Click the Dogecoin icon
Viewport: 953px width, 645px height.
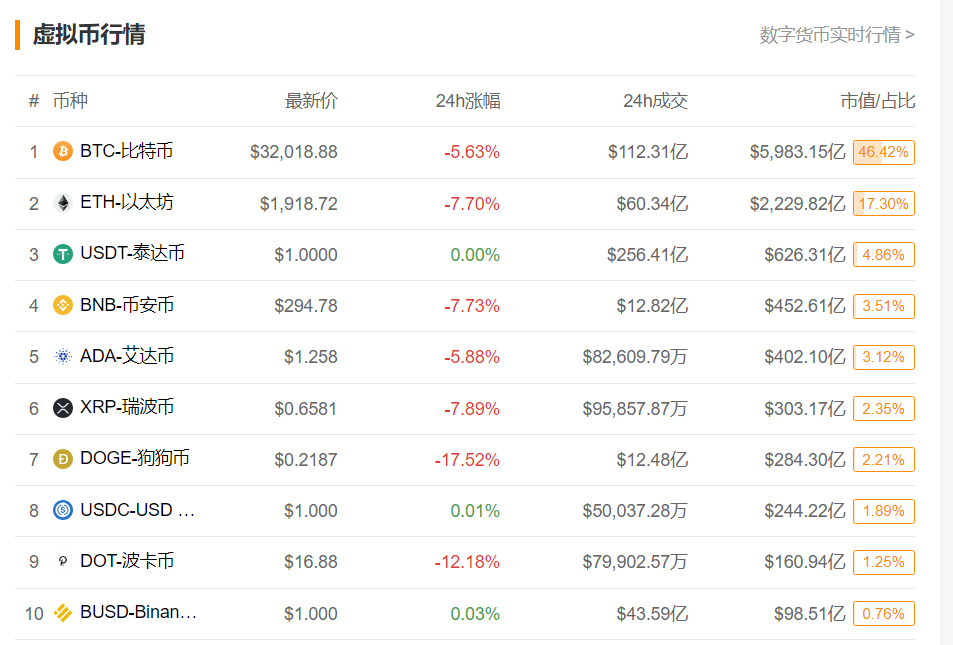point(63,459)
